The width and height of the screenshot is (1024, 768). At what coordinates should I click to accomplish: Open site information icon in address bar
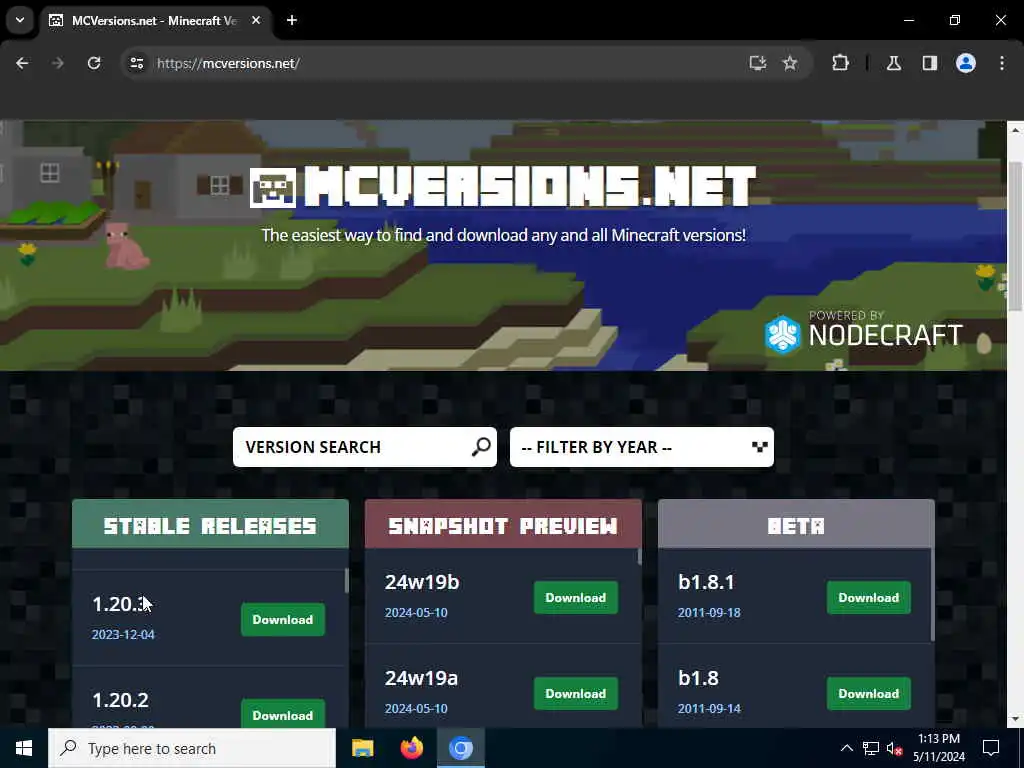pyautogui.click(x=136, y=63)
